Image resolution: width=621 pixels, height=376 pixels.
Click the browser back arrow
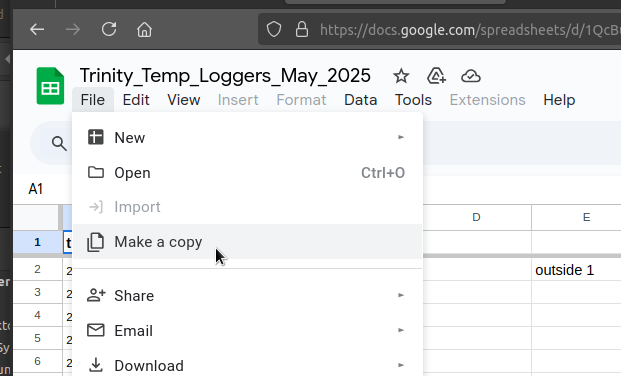click(37, 29)
